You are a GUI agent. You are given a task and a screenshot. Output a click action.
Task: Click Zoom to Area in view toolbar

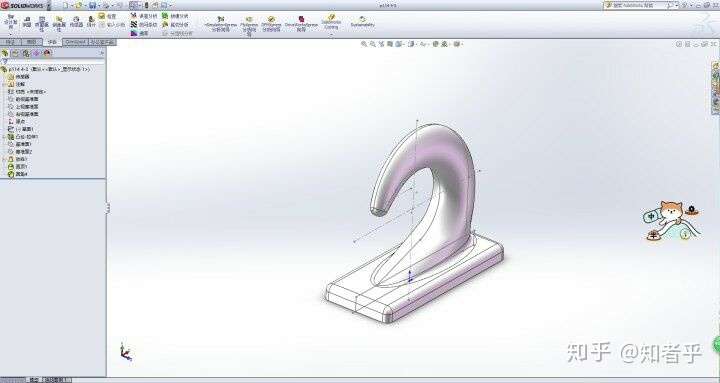click(x=372, y=44)
